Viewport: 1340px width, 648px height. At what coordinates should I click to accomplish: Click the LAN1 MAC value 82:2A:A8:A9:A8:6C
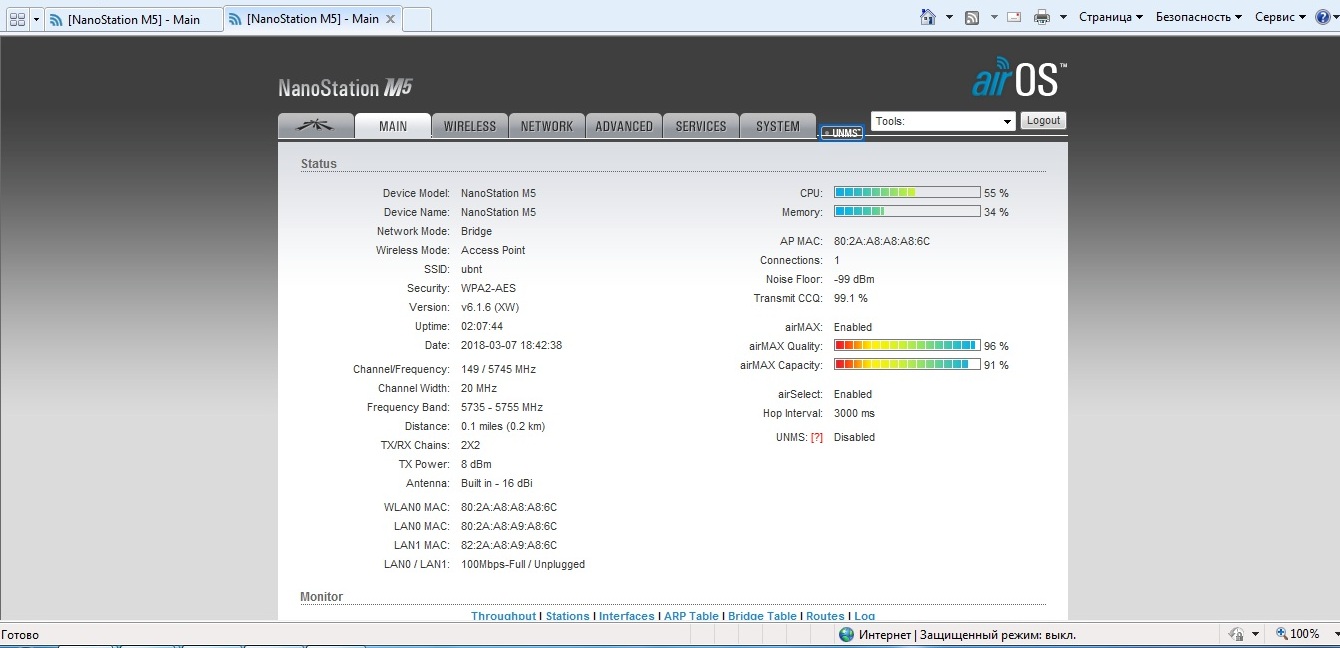coord(509,545)
